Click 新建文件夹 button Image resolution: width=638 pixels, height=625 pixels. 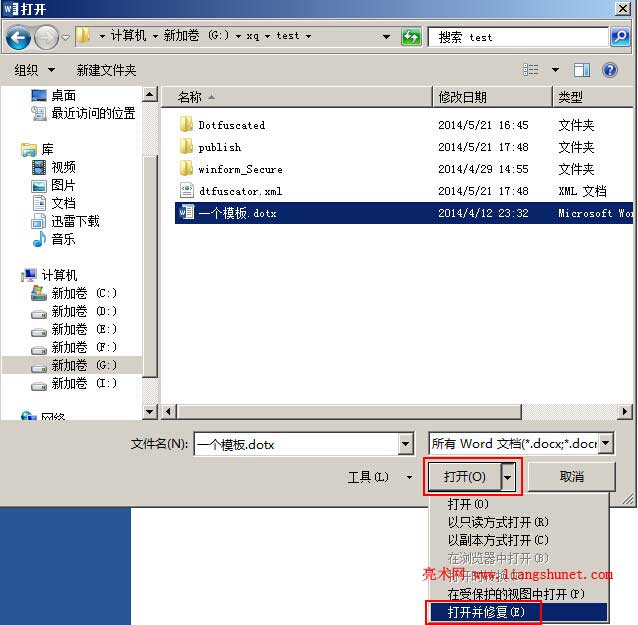(106, 70)
